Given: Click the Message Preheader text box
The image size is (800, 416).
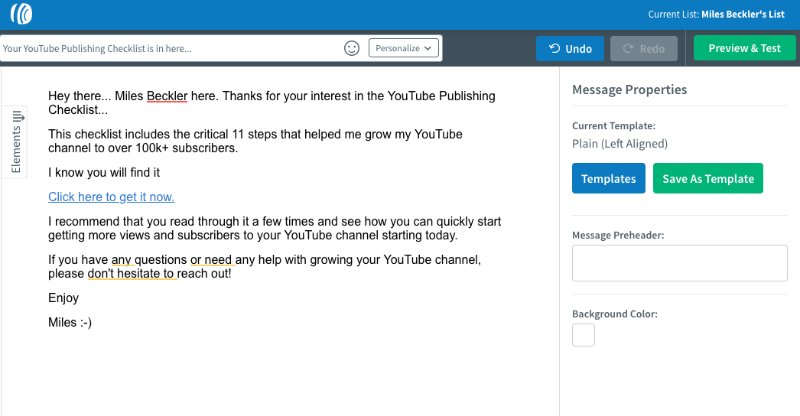Looking at the screenshot, I should 680,263.
